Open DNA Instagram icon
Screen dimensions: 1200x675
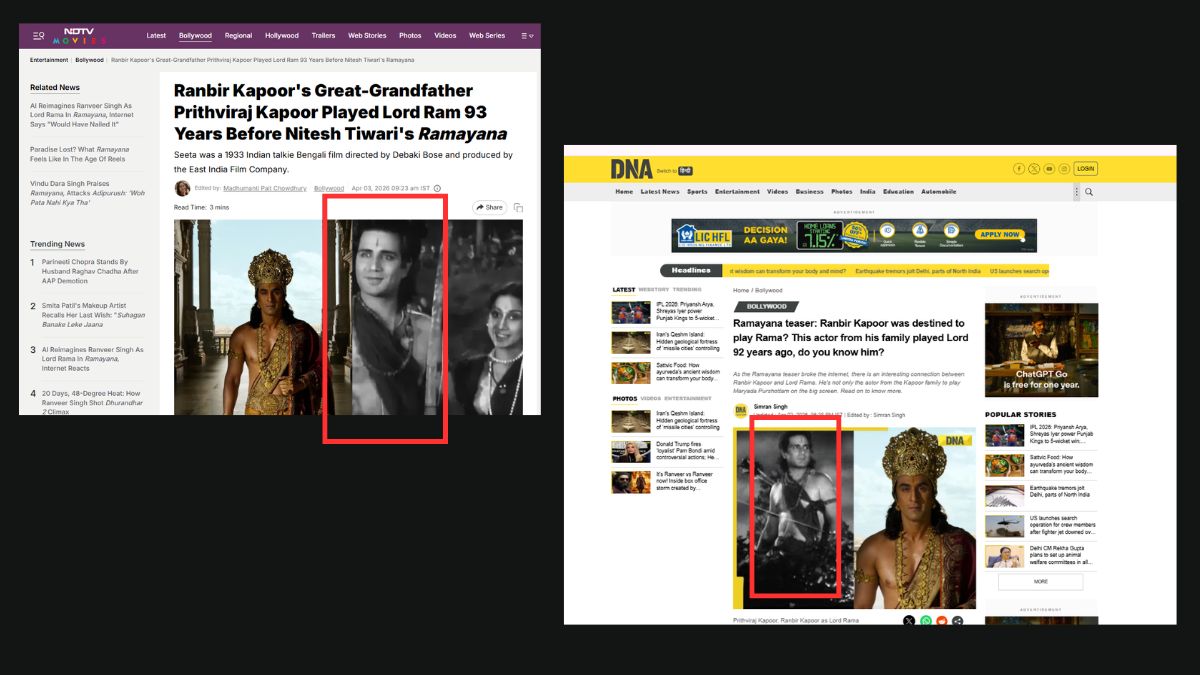pyautogui.click(x=1064, y=169)
